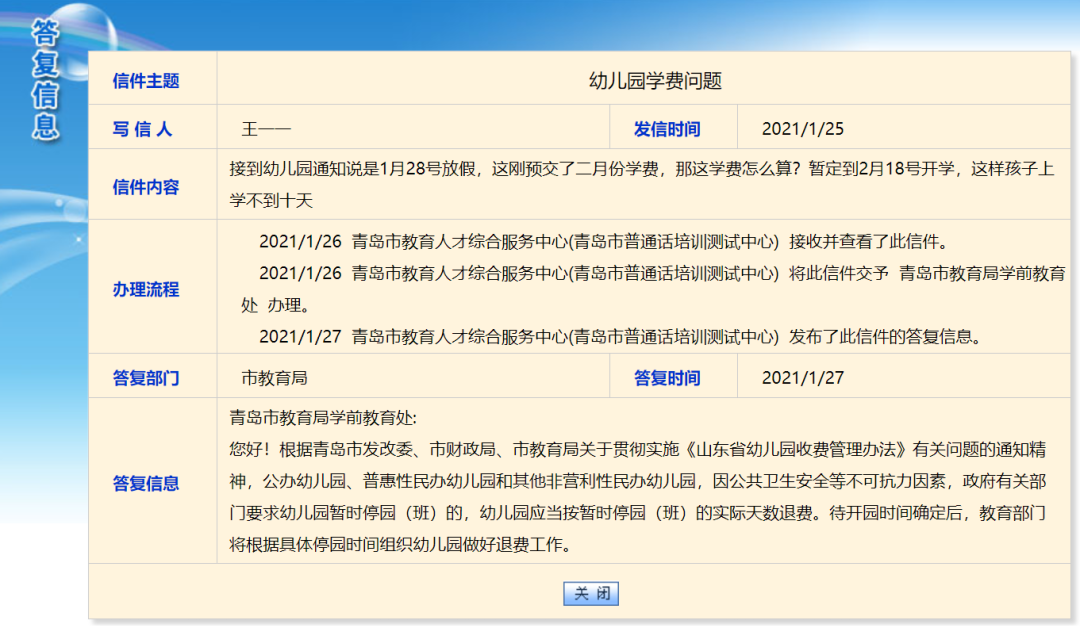Click the 关闭 button

(x=590, y=594)
